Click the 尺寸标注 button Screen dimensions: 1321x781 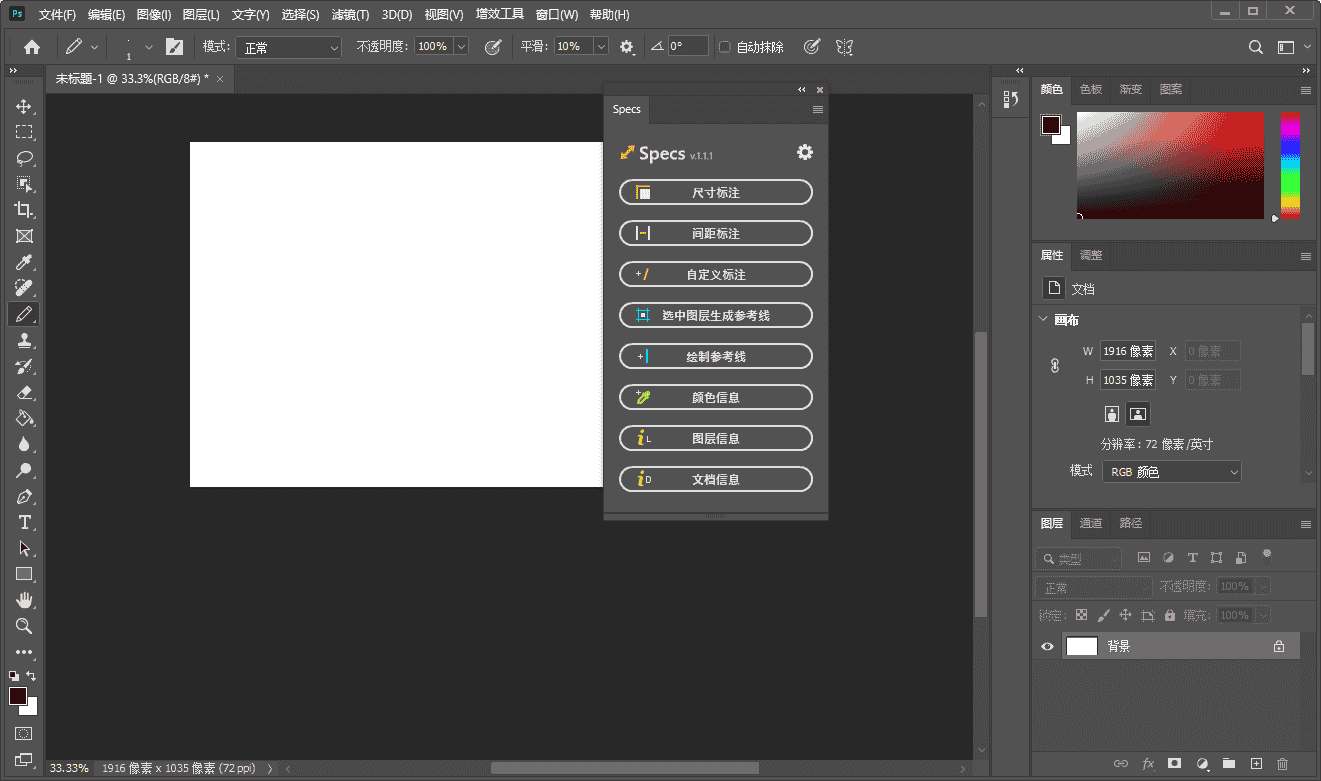pos(715,192)
